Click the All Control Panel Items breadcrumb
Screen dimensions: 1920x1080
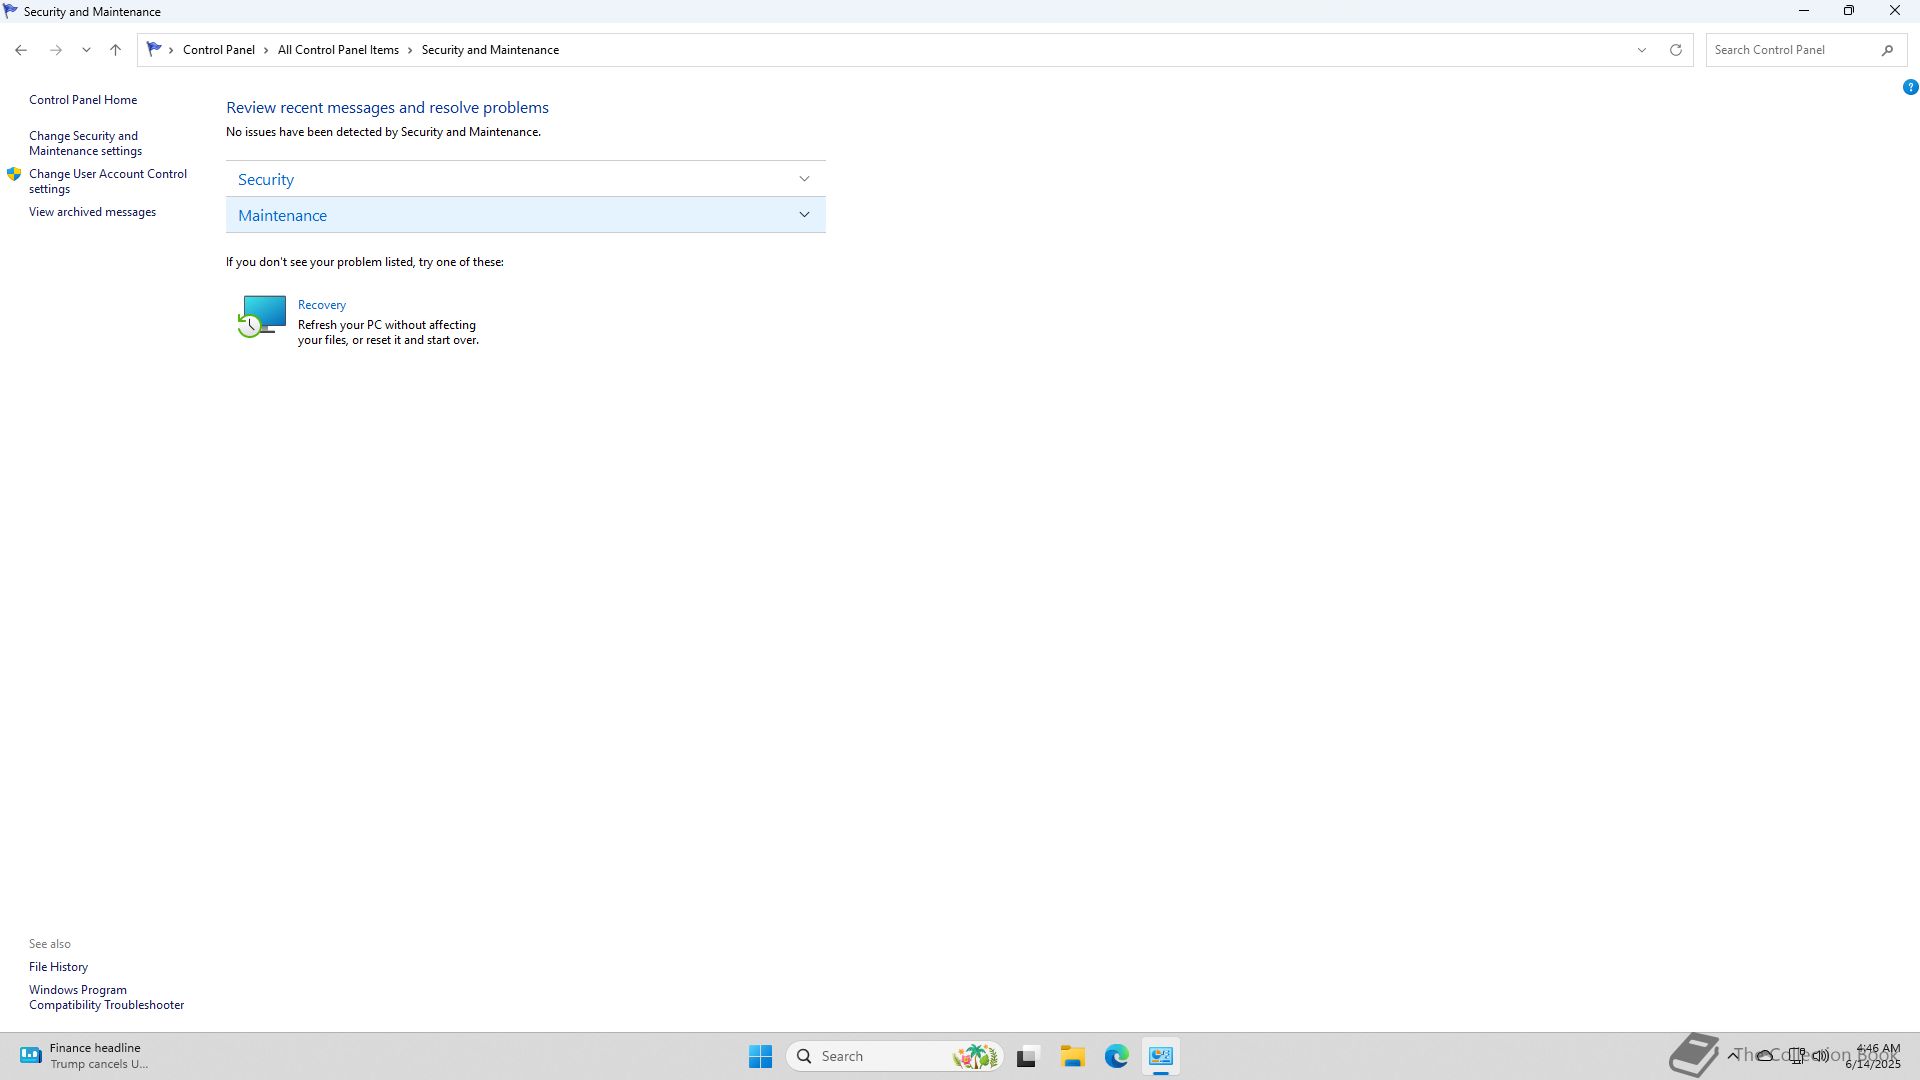pos(338,50)
